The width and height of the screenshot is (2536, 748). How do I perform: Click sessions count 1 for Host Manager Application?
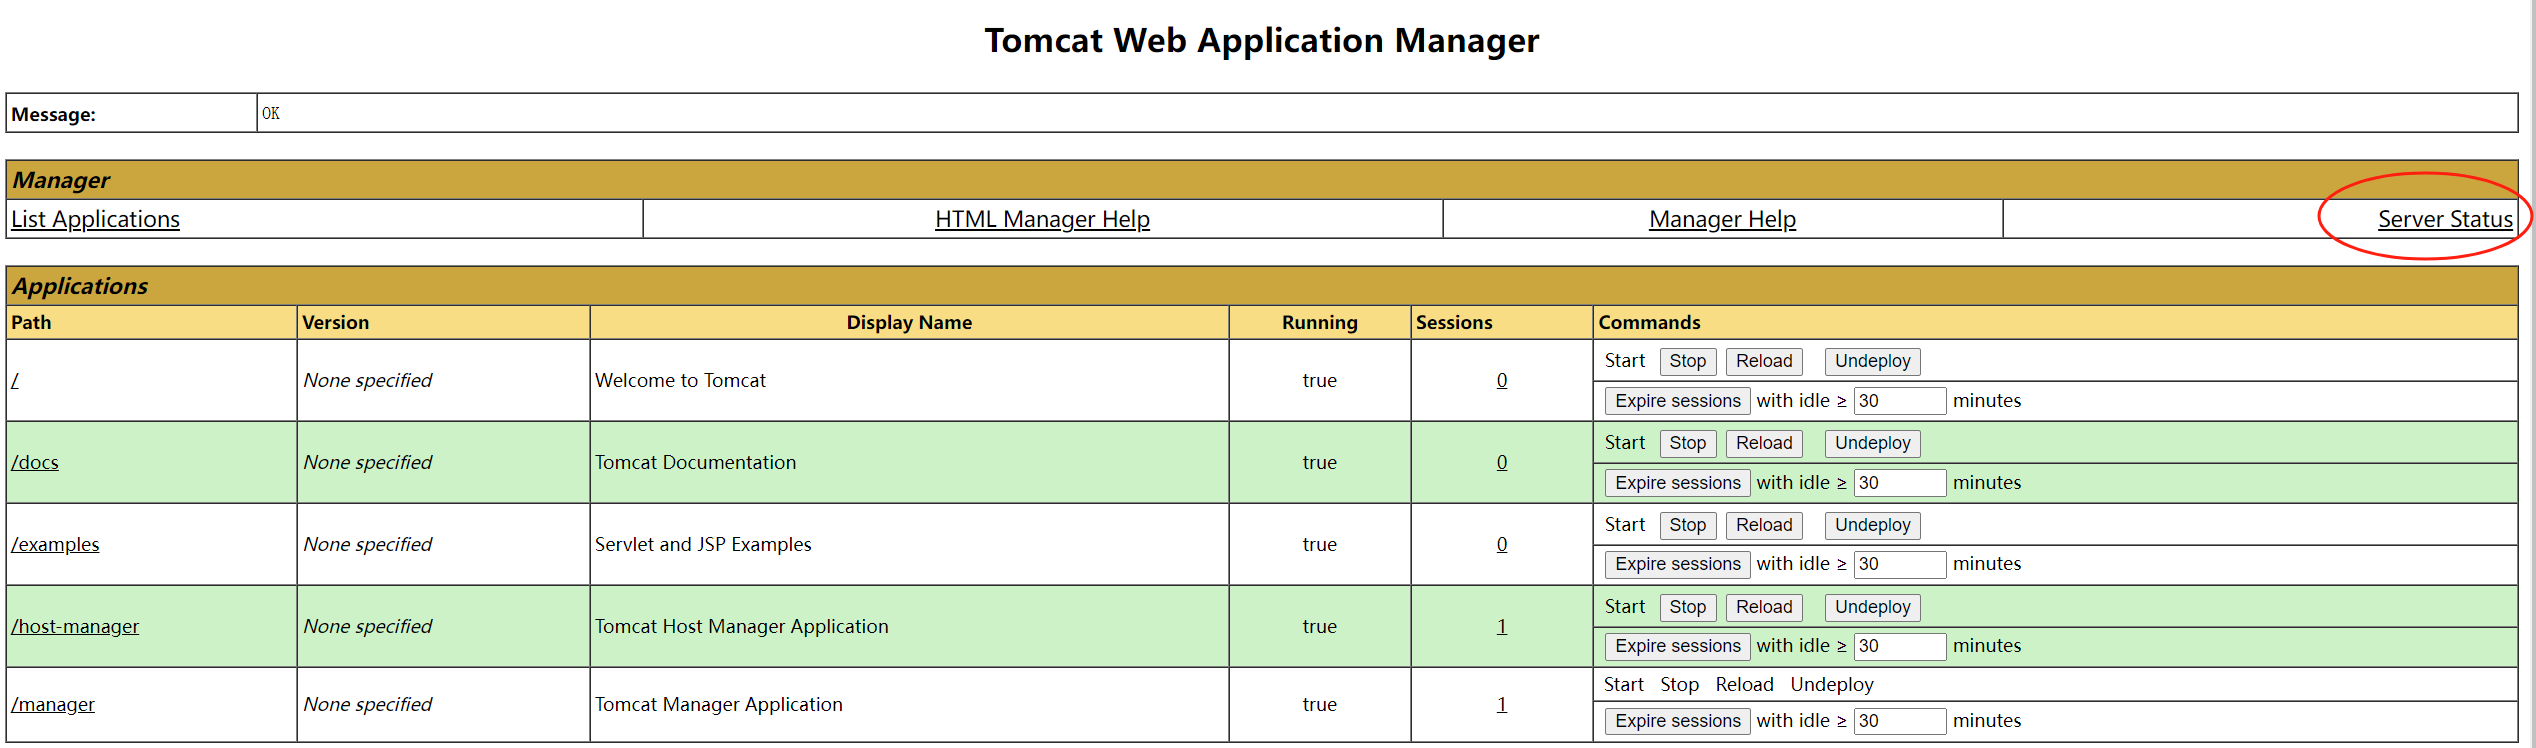(x=1502, y=627)
